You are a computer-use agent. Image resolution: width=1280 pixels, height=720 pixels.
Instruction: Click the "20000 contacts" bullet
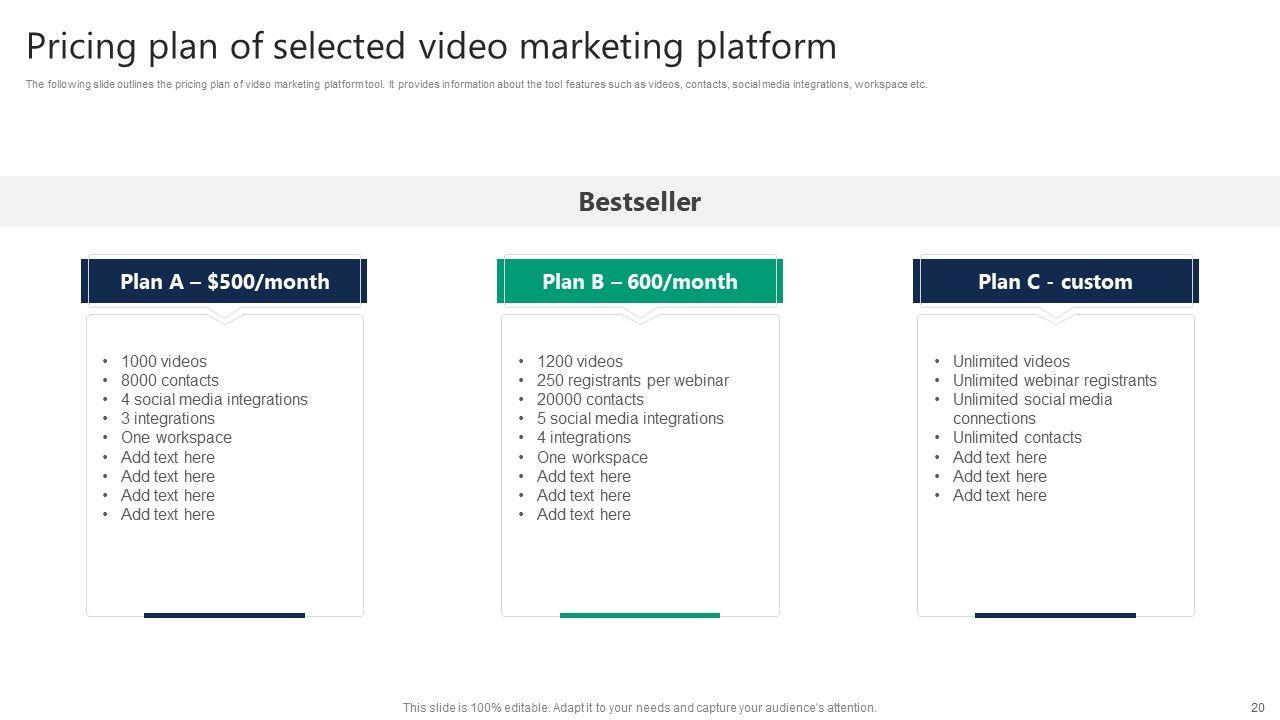click(590, 399)
